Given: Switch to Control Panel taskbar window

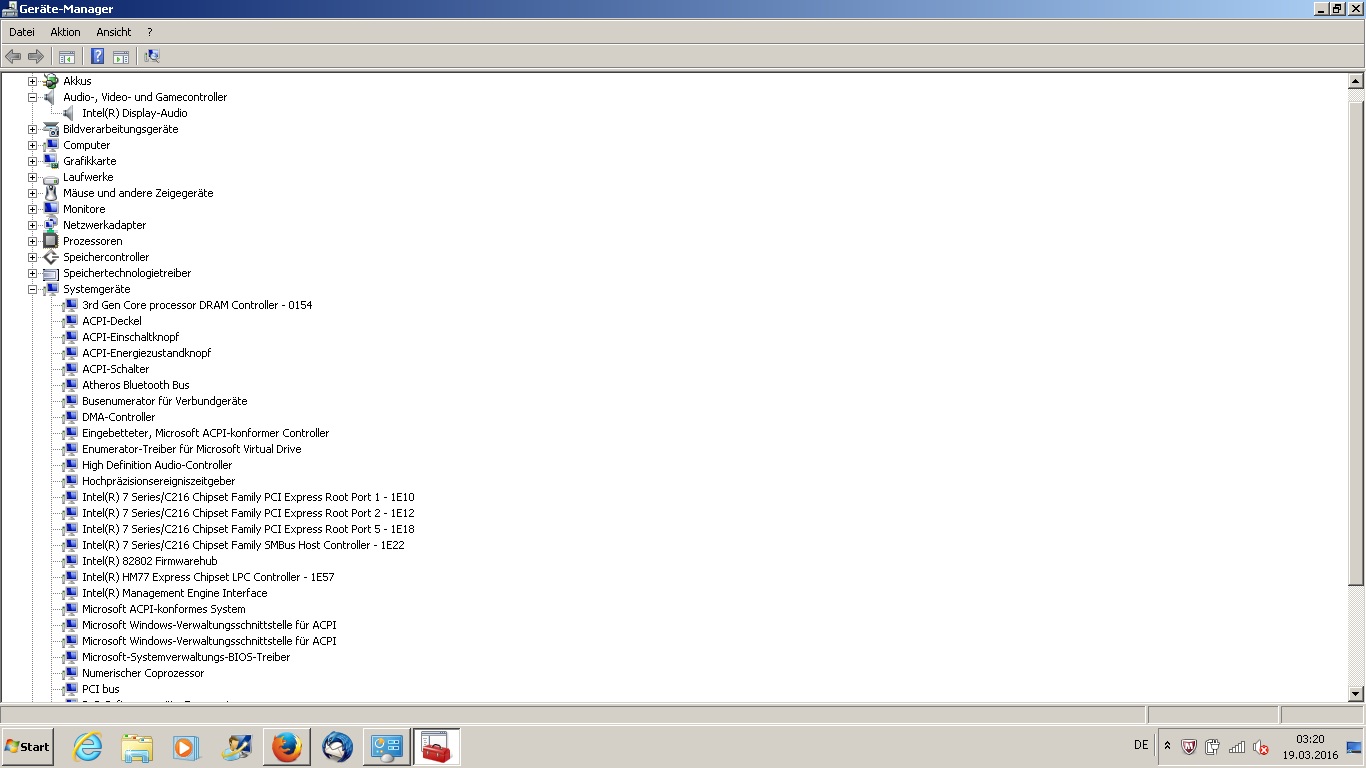Looking at the screenshot, I should 386,747.
